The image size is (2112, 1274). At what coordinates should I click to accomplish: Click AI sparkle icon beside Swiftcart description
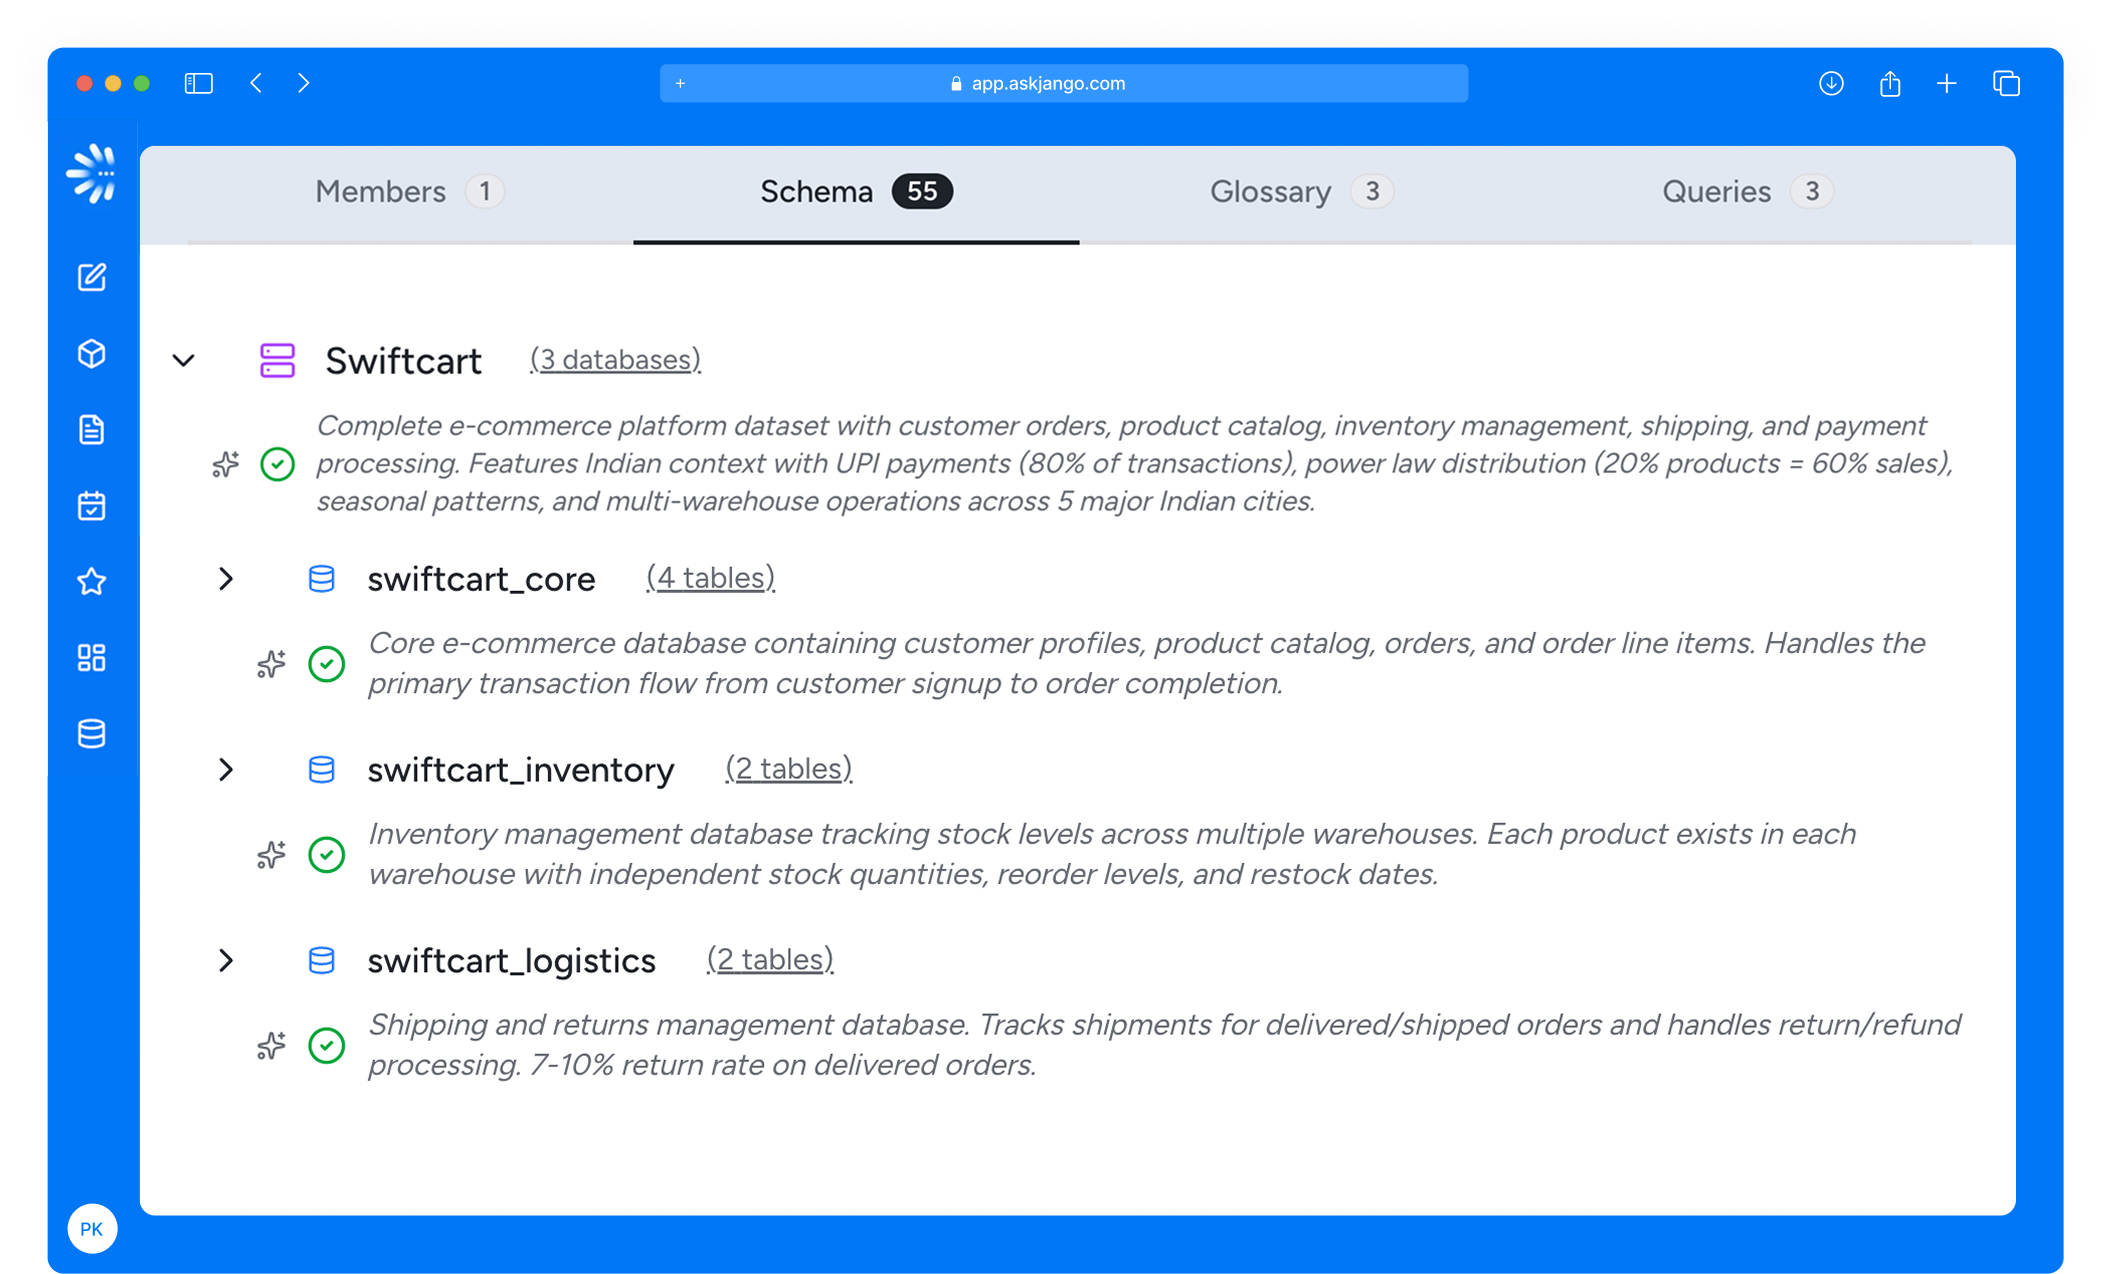[x=226, y=464]
